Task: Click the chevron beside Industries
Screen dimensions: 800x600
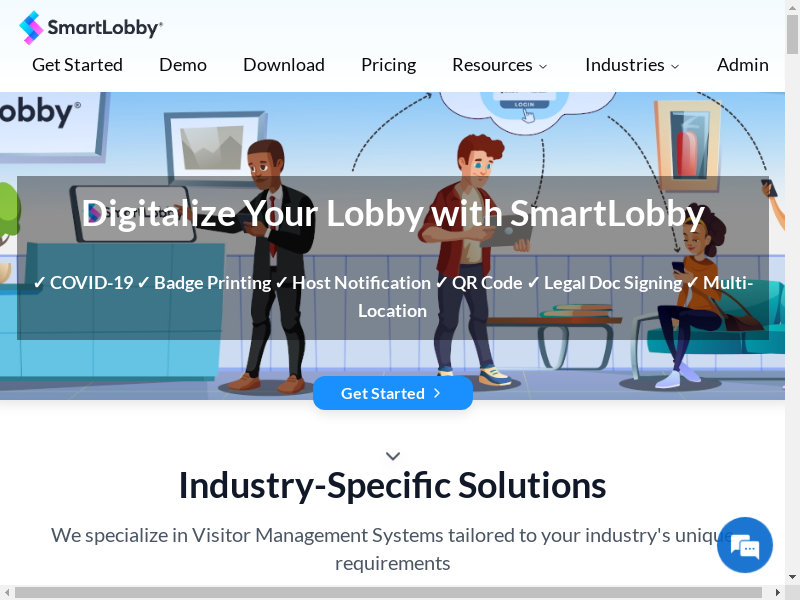Action: click(x=675, y=66)
